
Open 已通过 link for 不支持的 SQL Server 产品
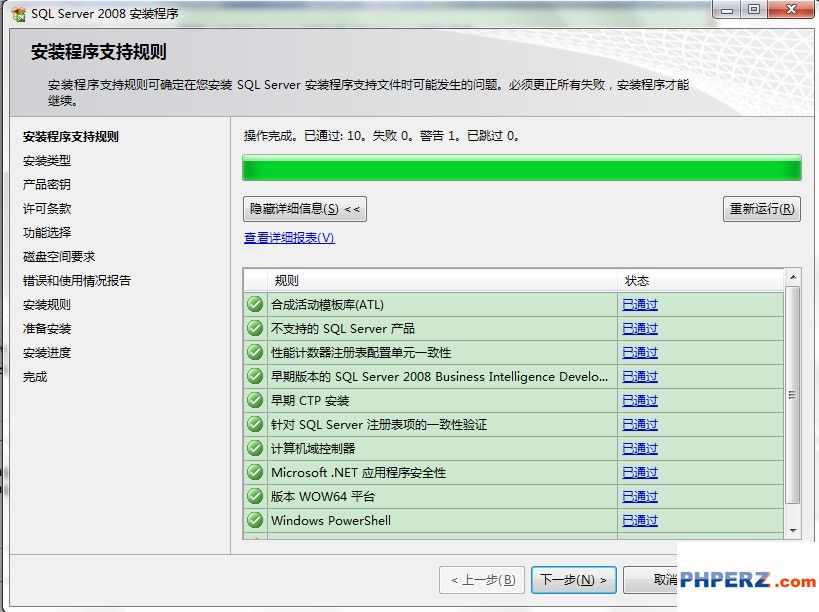coord(640,328)
